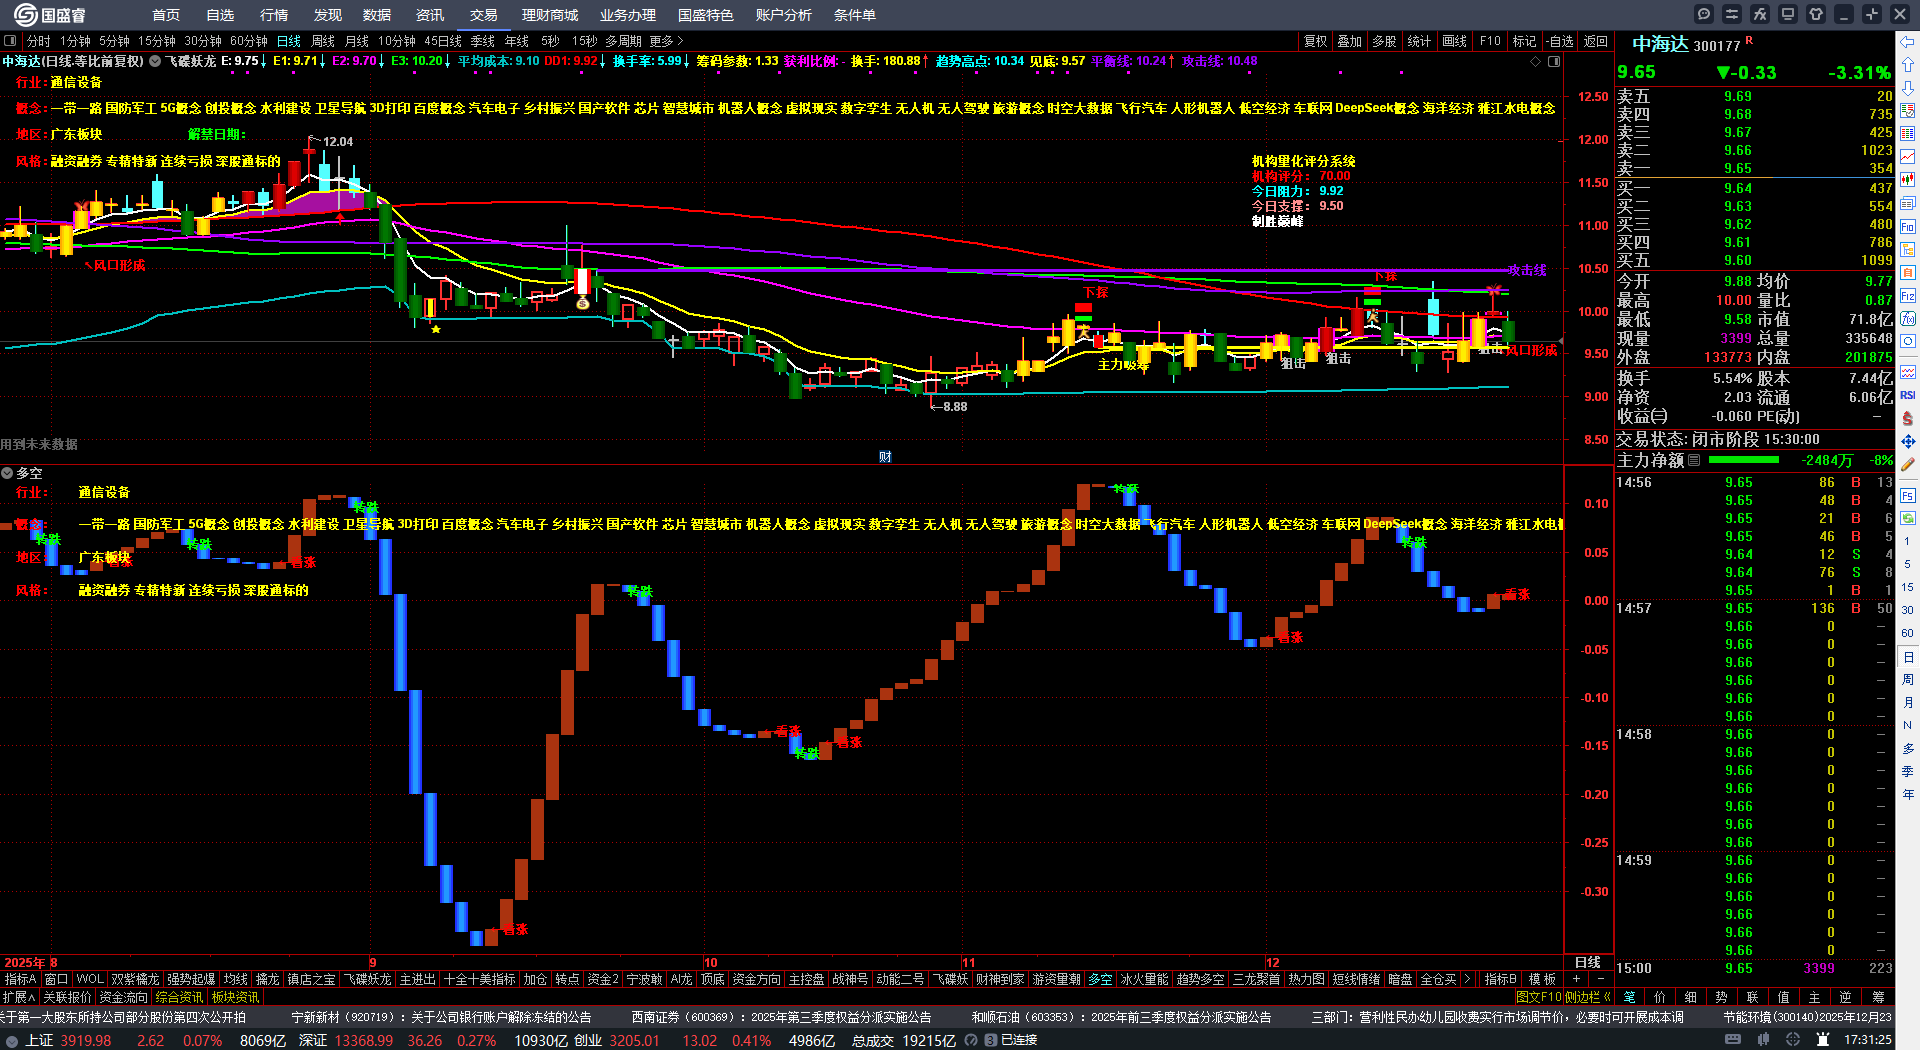The width and height of the screenshot is (1920, 1050).
Task: Toggle the 画线 drawing tools button
Action: pyautogui.click(x=1454, y=41)
